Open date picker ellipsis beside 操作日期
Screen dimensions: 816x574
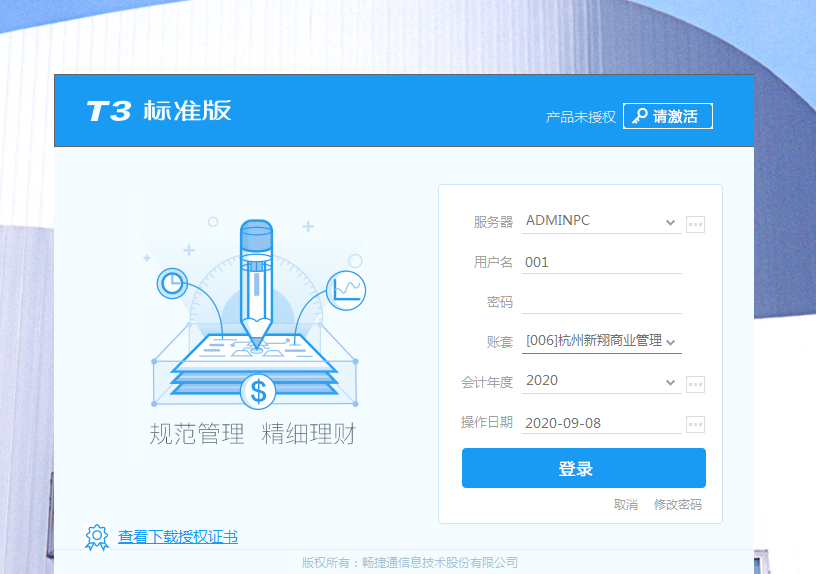695,424
